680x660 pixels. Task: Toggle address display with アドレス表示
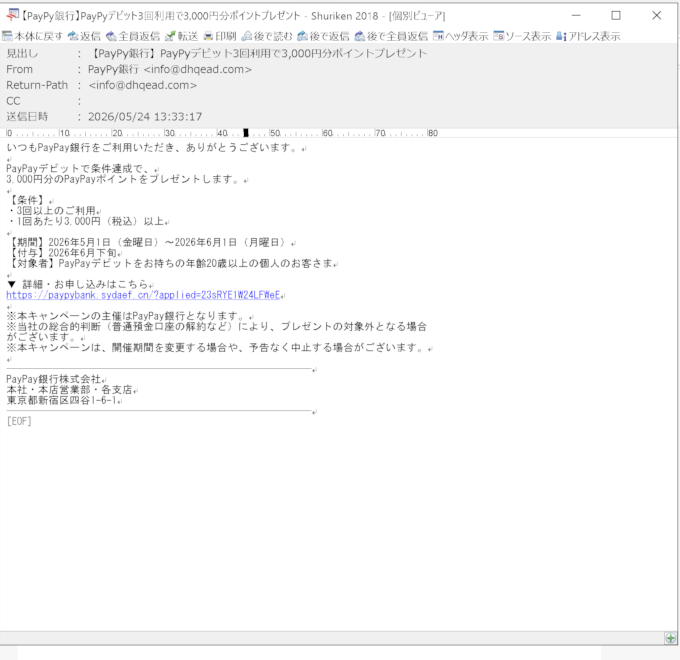coord(588,36)
